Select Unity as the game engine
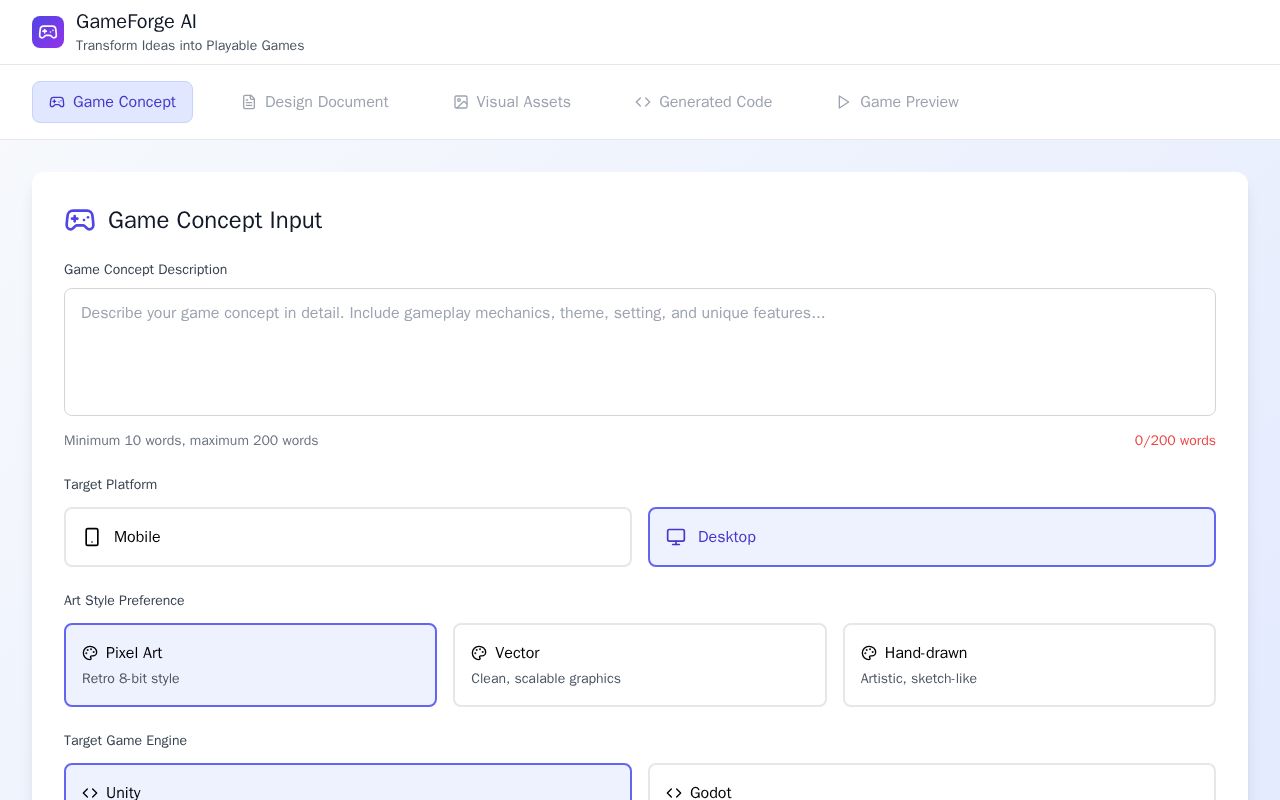This screenshot has width=1280, height=800. [348, 782]
